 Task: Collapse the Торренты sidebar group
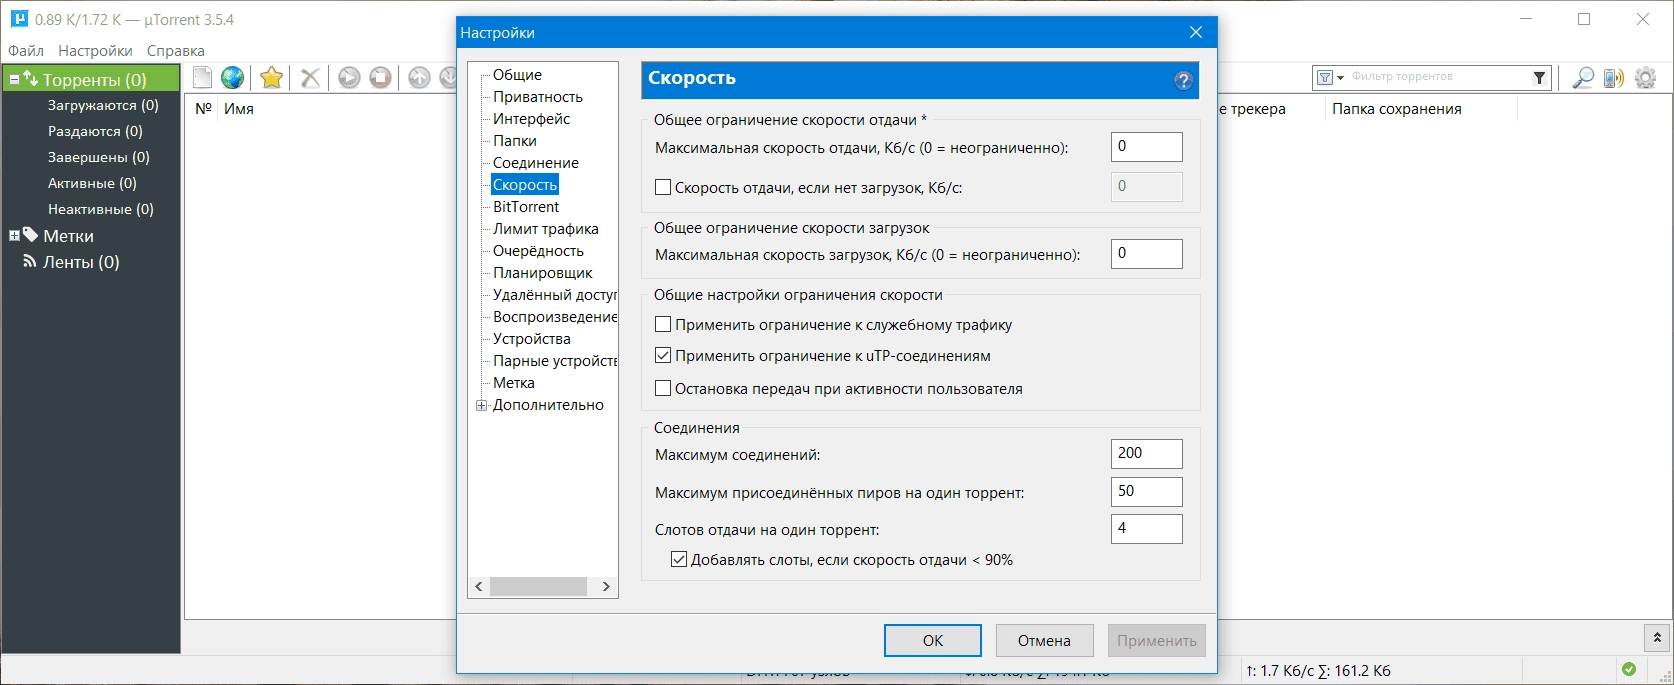(x=14, y=79)
